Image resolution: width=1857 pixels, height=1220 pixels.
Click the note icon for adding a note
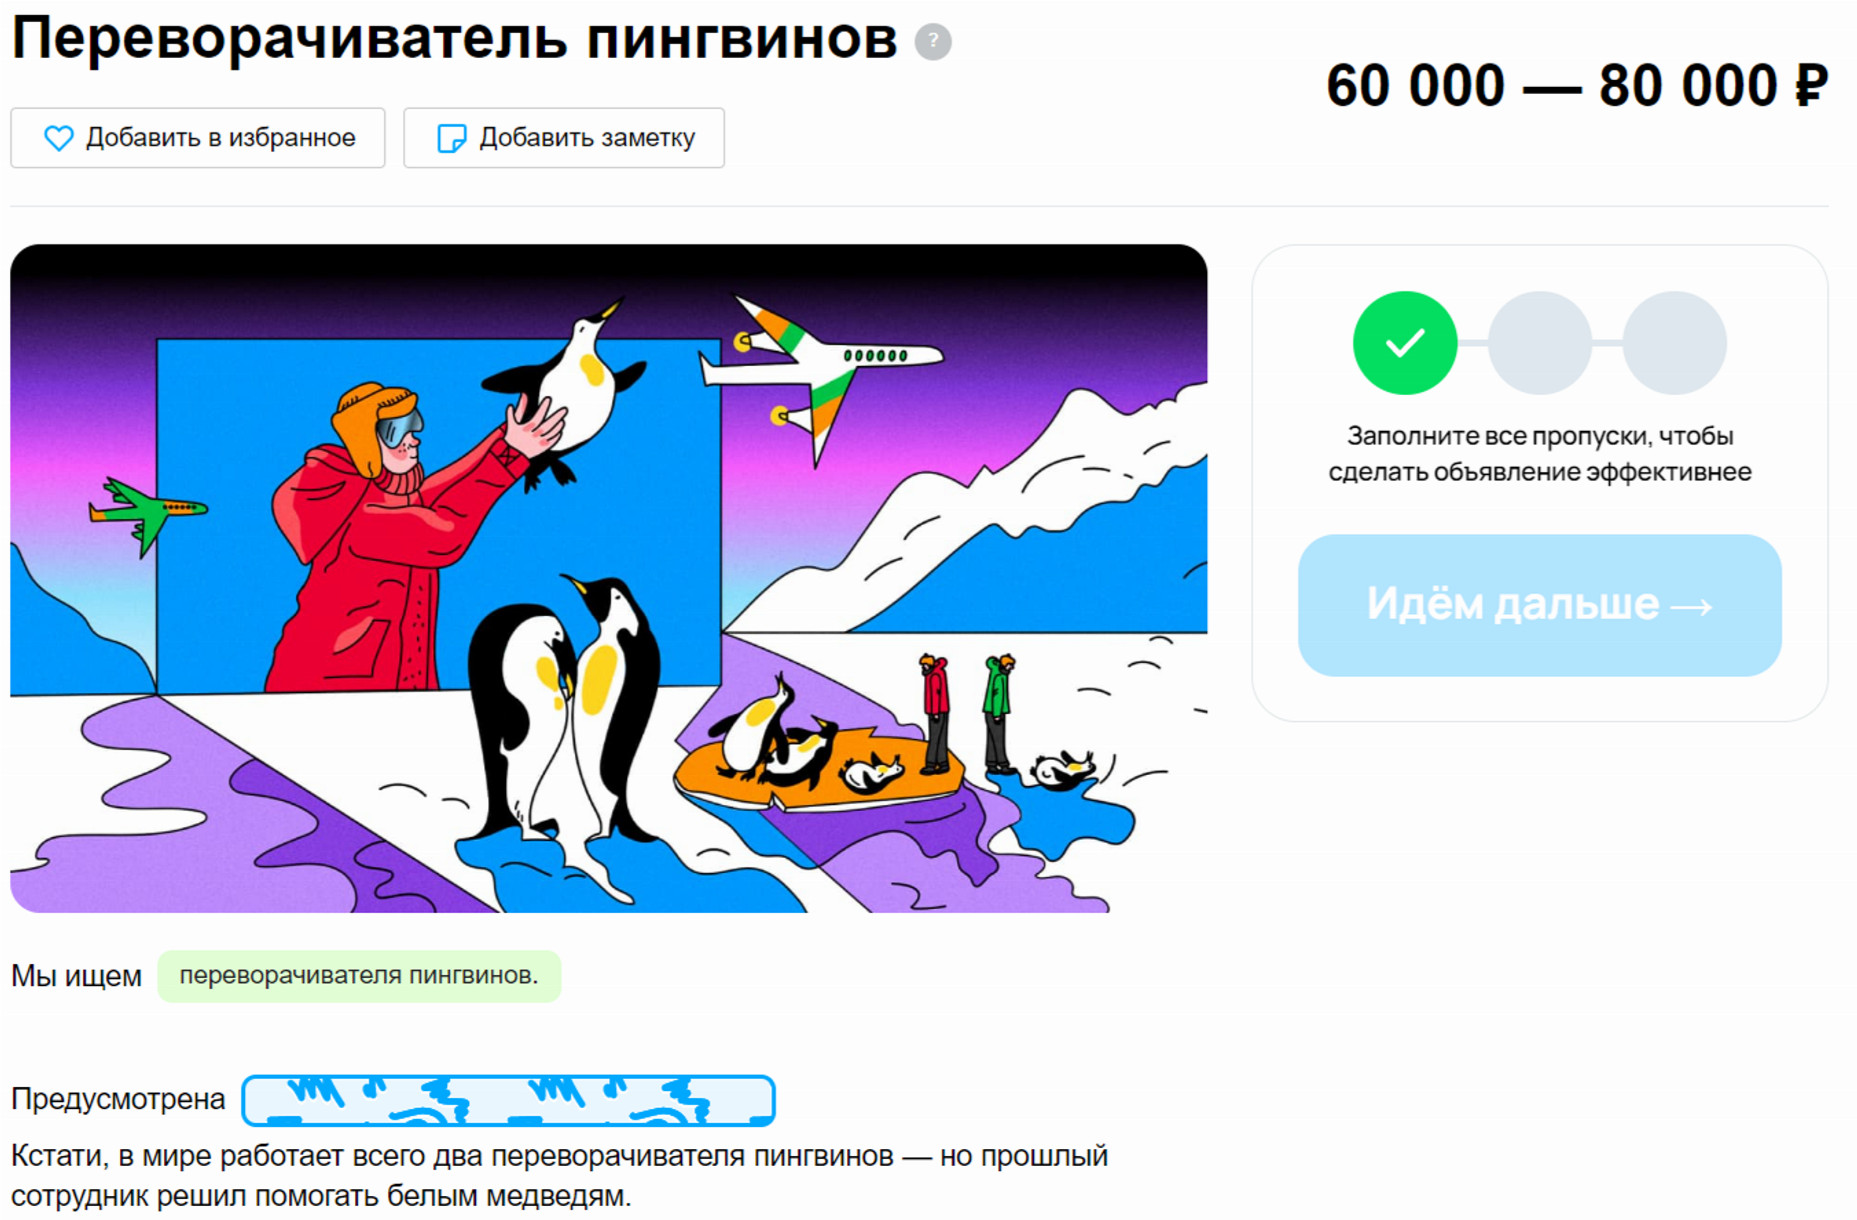click(x=452, y=138)
